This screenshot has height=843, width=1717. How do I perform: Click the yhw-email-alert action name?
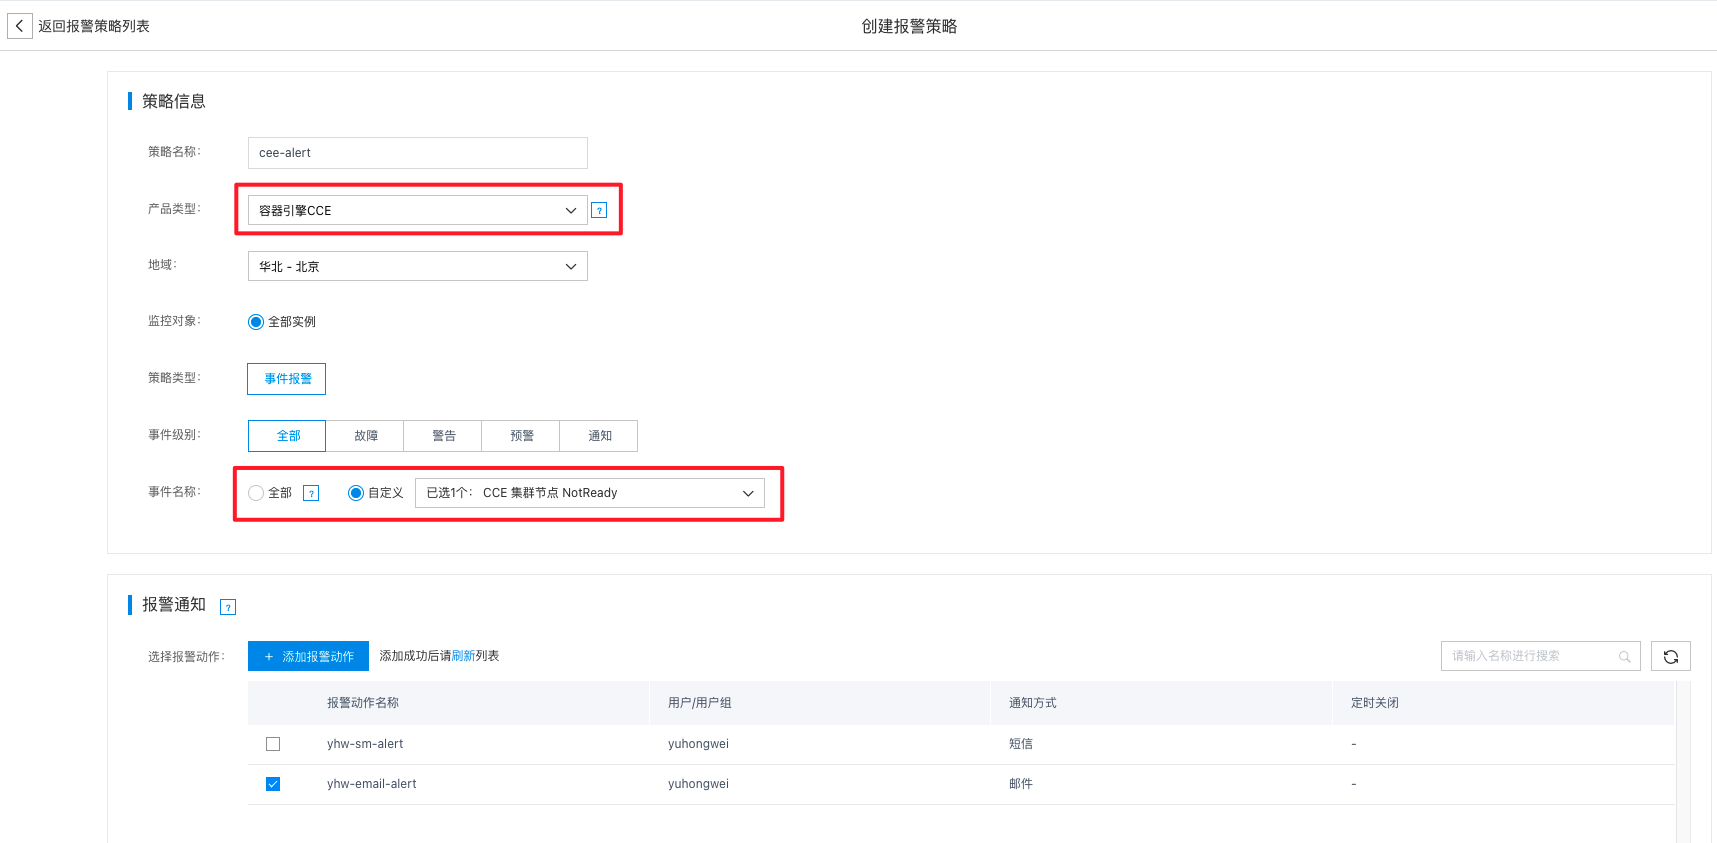(372, 784)
